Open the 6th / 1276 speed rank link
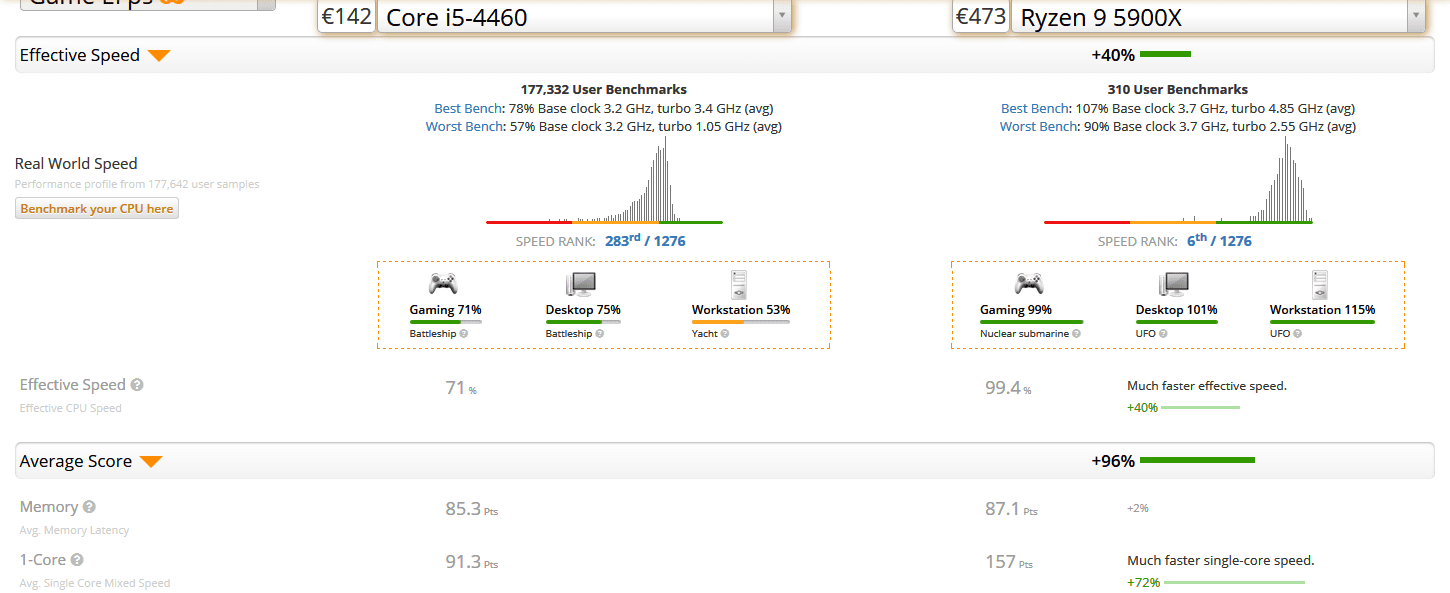 tap(1218, 240)
